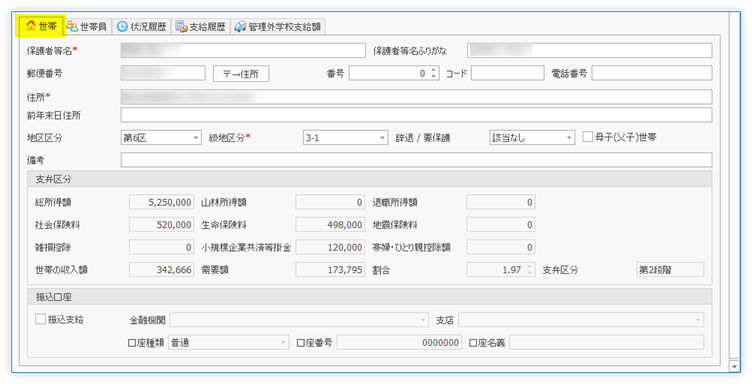Click the 前年末日住所 field
The width and height of the screenshot is (752, 384).
click(x=416, y=115)
